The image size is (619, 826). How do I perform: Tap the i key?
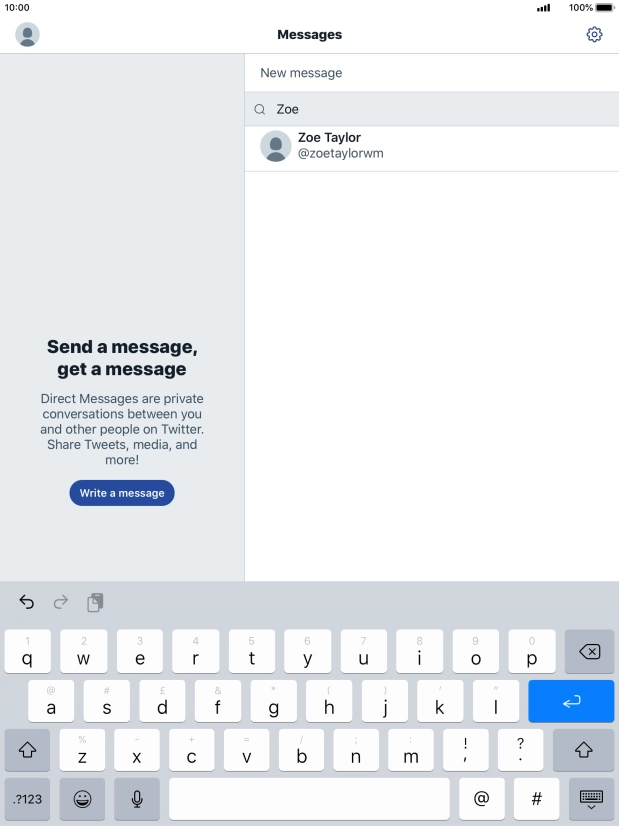point(419,651)
